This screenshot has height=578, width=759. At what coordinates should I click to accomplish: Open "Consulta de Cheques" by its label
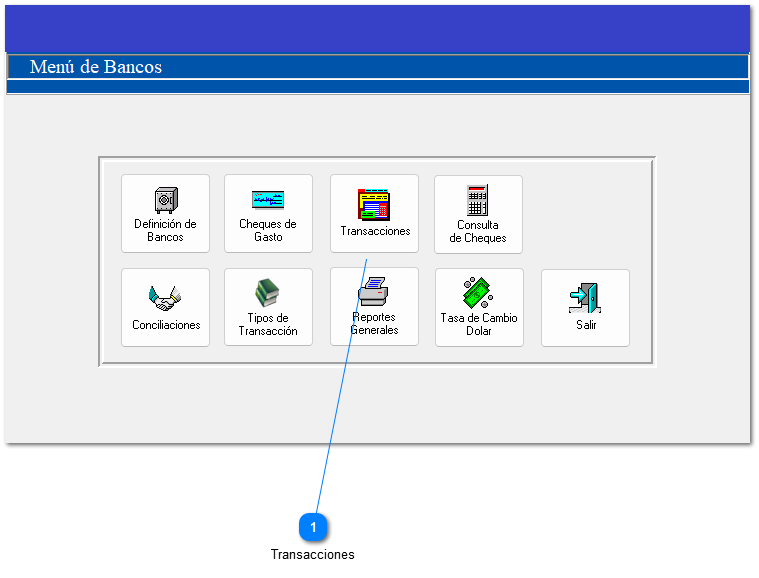coord(478,232)
